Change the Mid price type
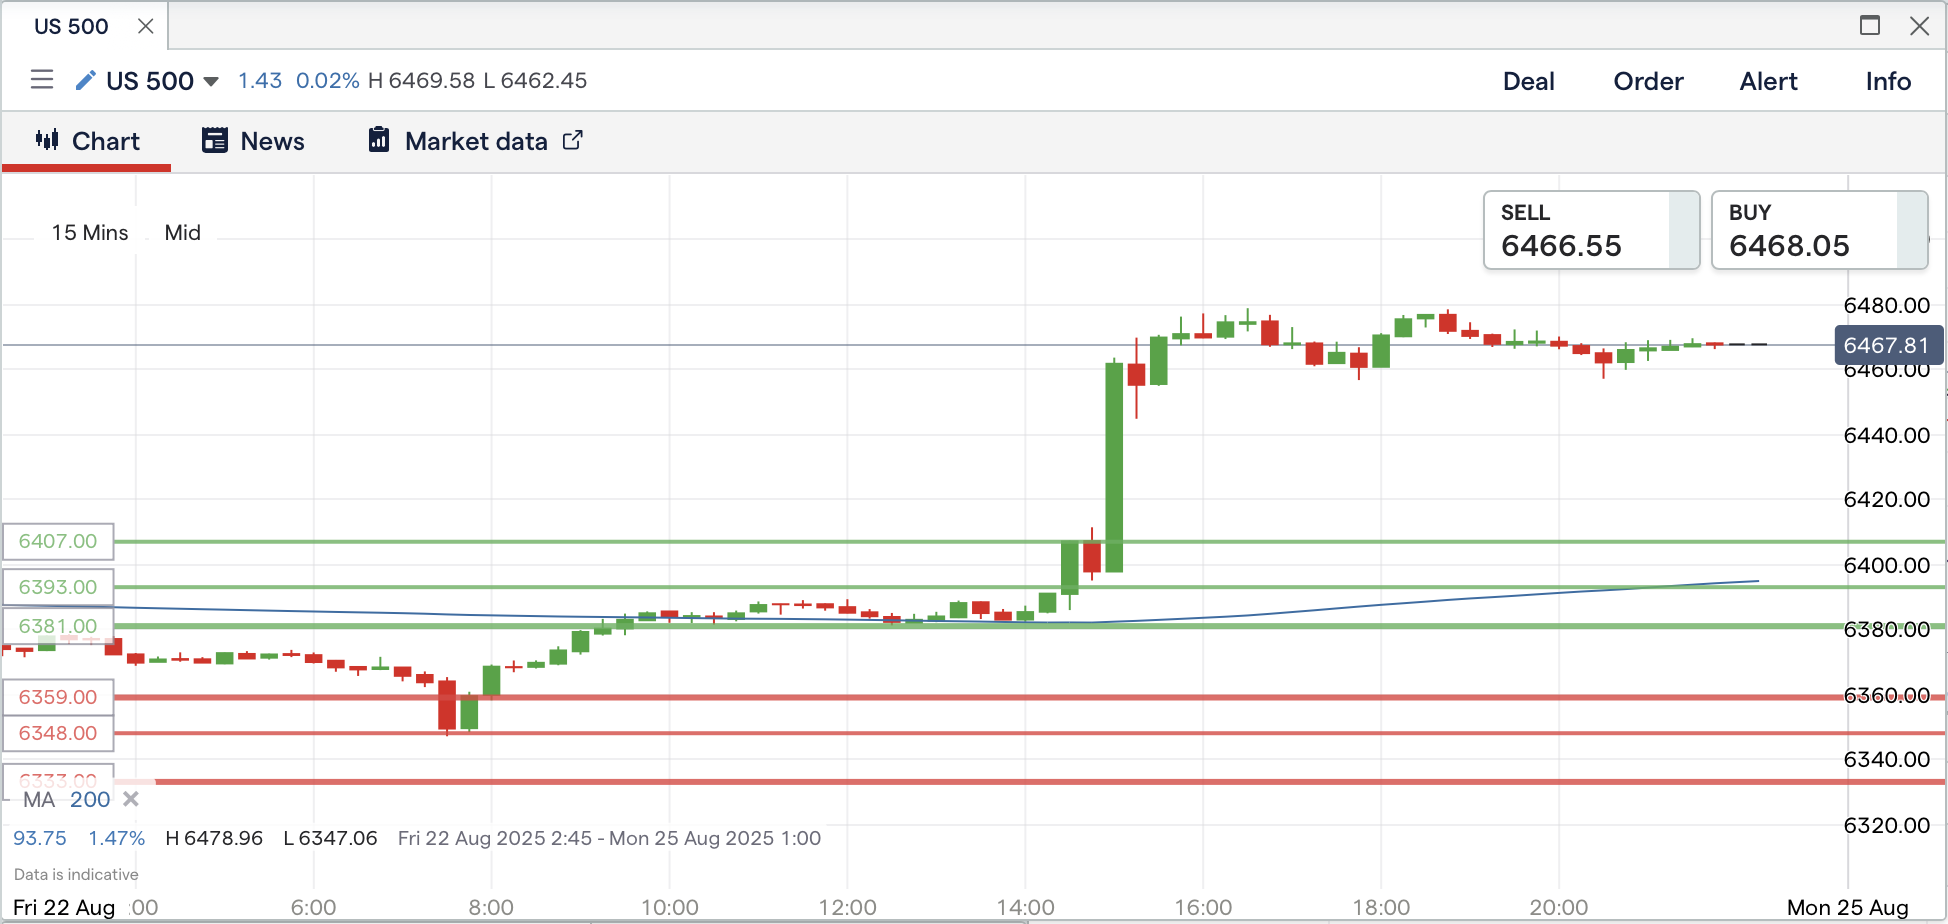Screen dimensions: 1948x924 click(182, 233)
